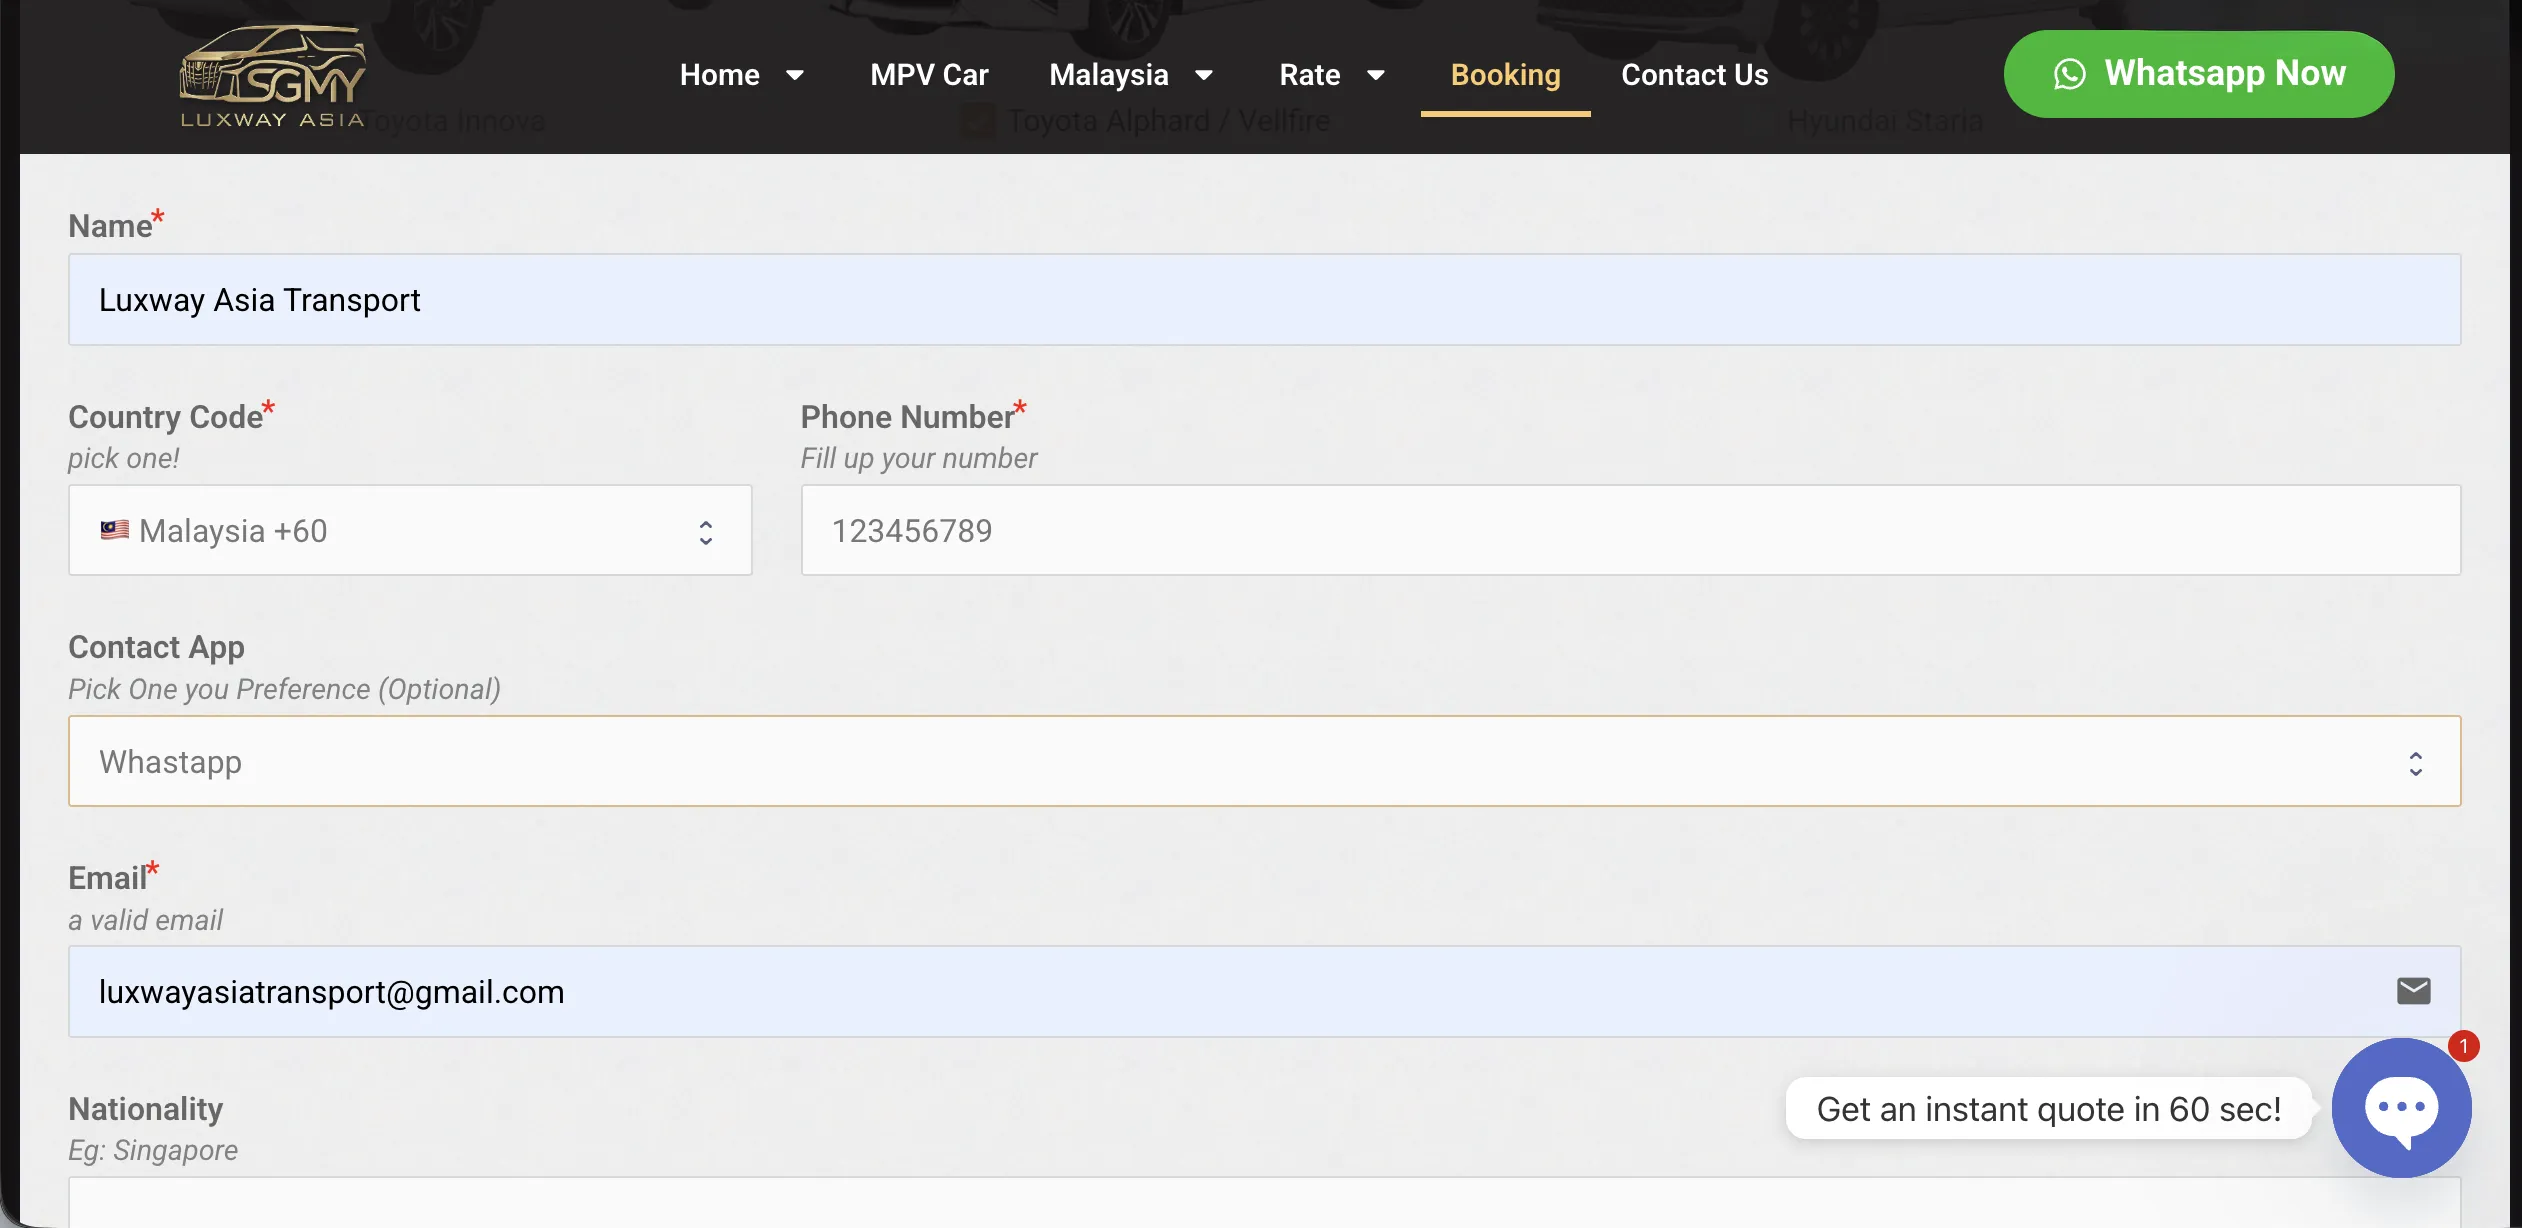Click the WhatsApp icon in green button
The width and height of the screenshot is (2522, 1228).
click(x=2069, y=74)
